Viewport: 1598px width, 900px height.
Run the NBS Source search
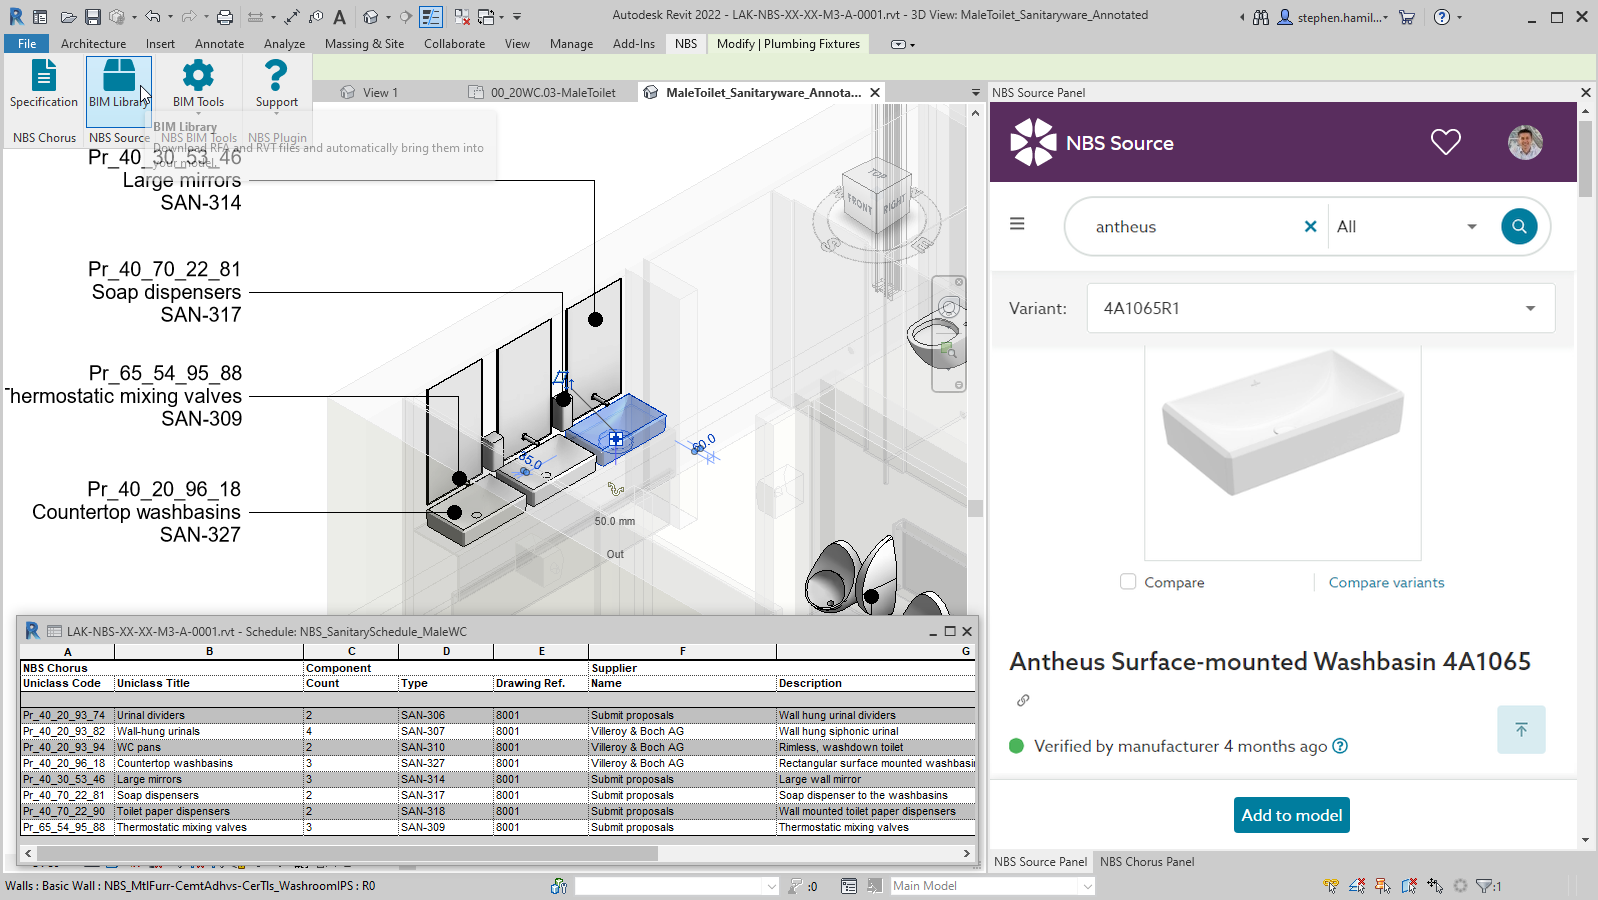pyautogui.click(x=1519, y=226)
